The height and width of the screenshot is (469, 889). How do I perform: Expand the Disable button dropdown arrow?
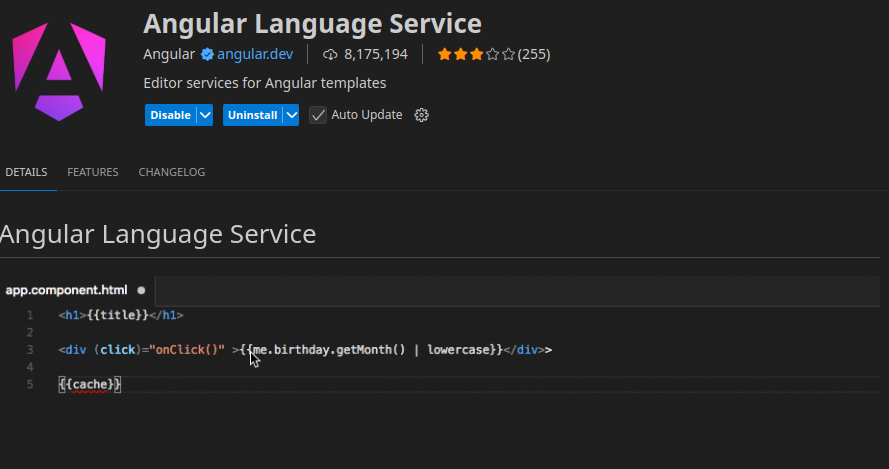click(205, 115)
